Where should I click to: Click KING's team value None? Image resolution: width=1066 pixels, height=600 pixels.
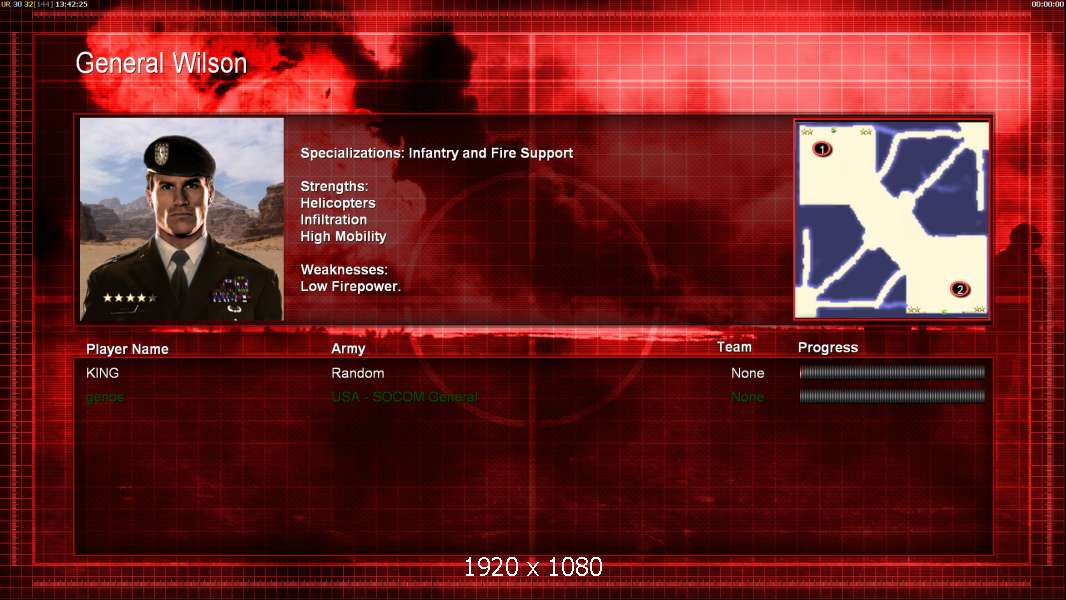pos(748,373)
